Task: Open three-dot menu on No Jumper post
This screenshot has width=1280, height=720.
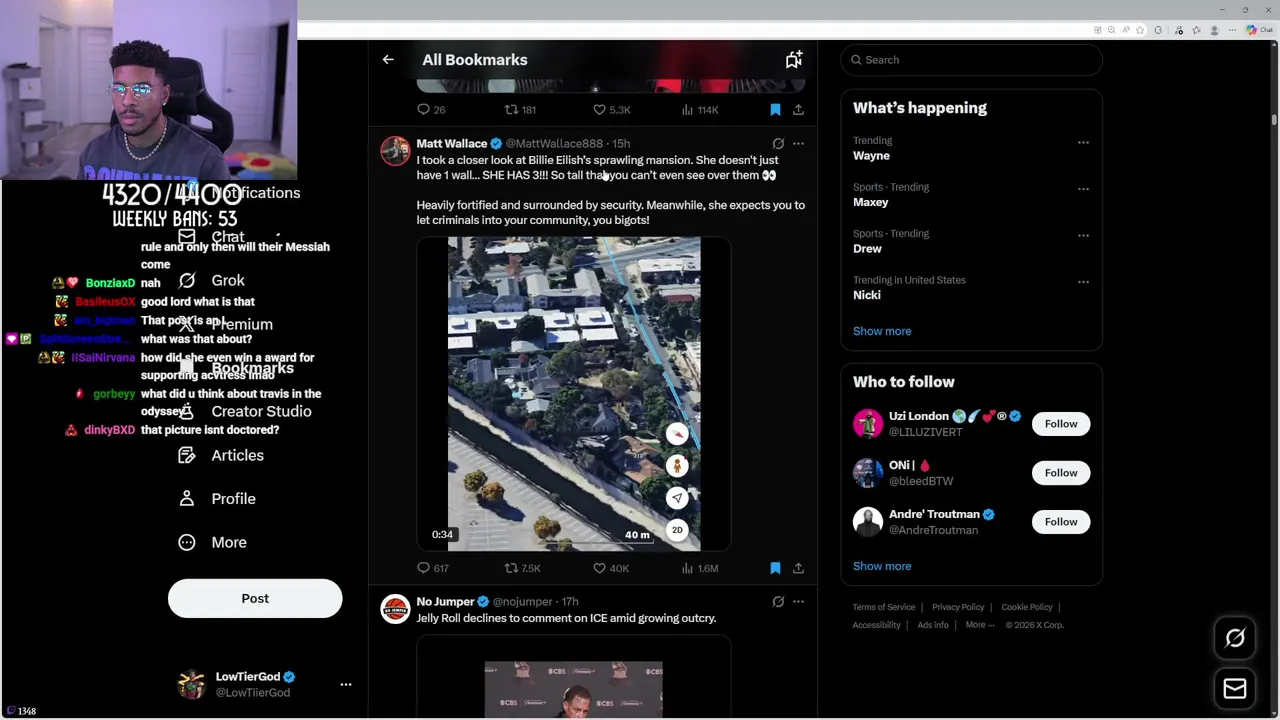Action: point(798,602)
